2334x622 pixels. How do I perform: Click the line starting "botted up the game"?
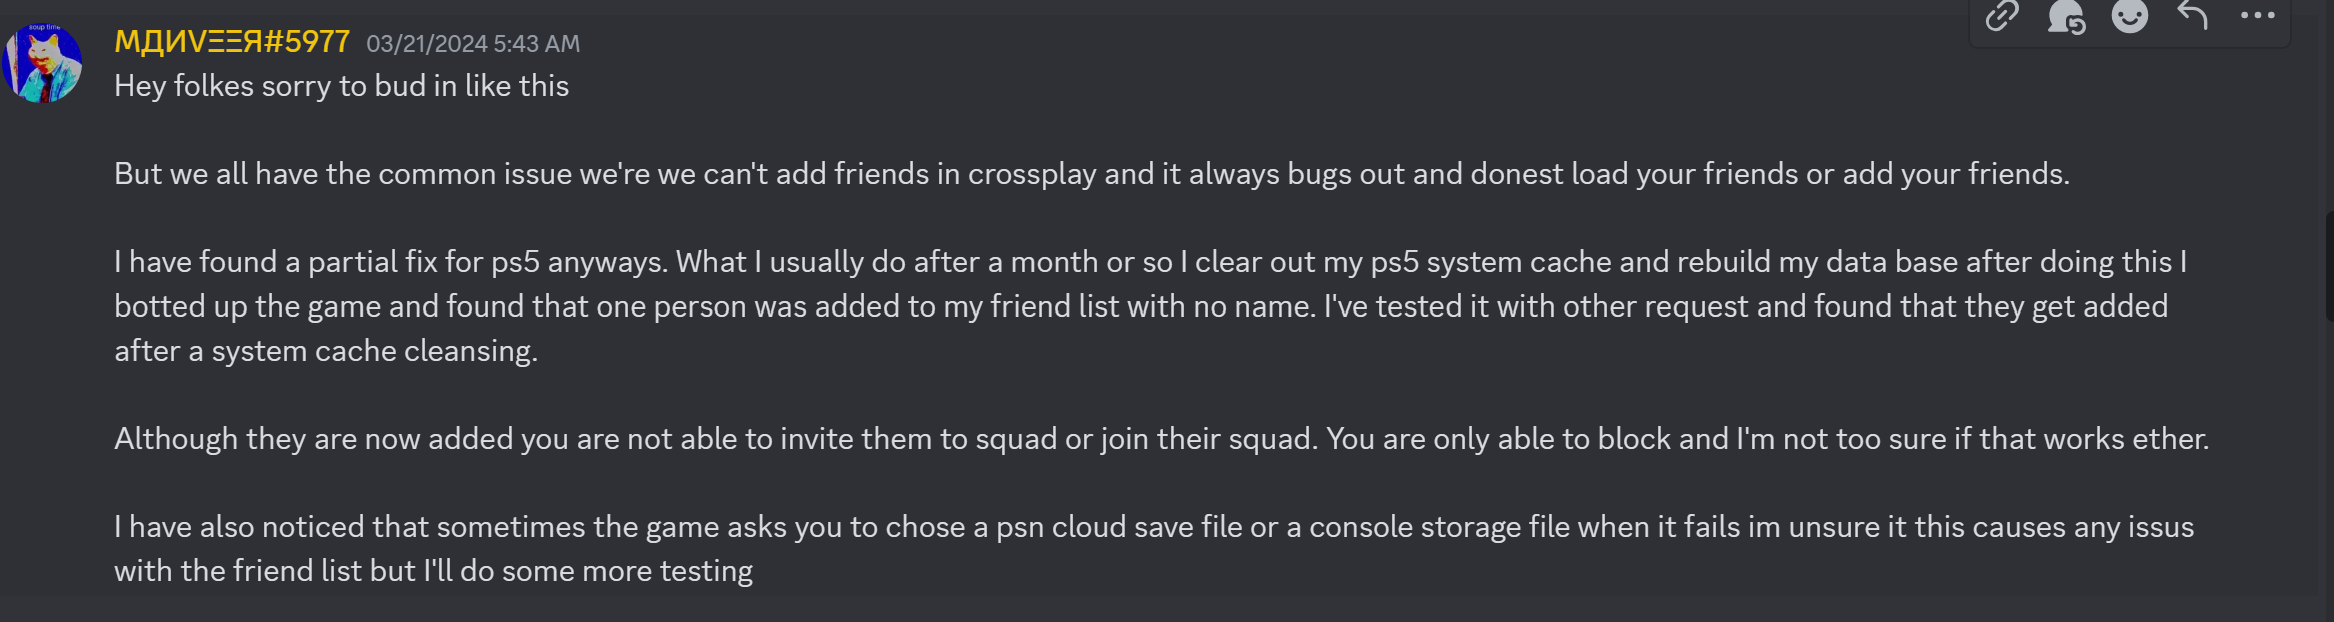coord(1140,306)
